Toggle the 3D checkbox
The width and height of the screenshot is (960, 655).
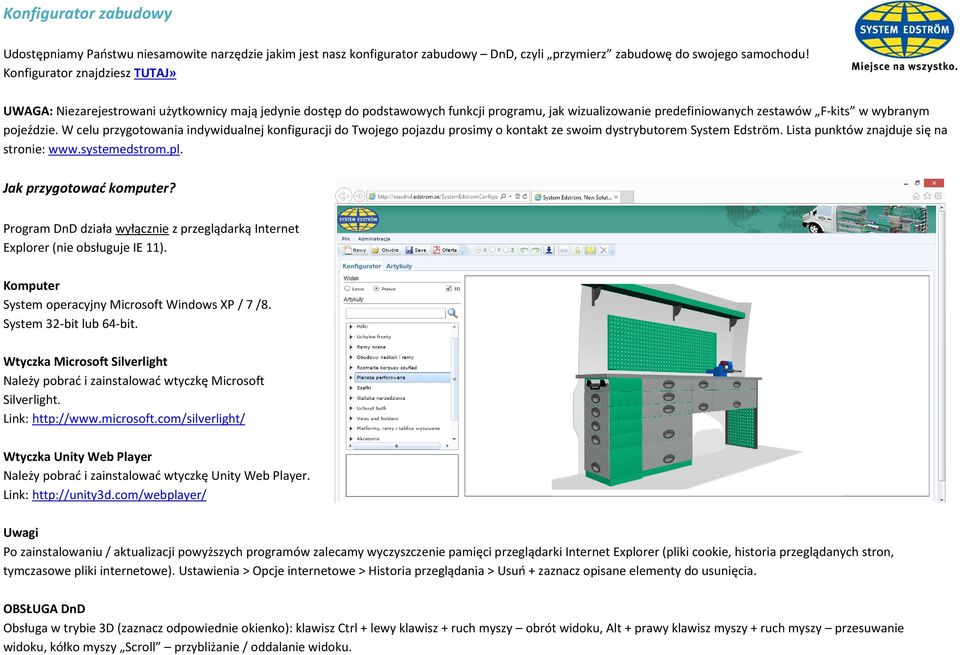tap(449, 288)
